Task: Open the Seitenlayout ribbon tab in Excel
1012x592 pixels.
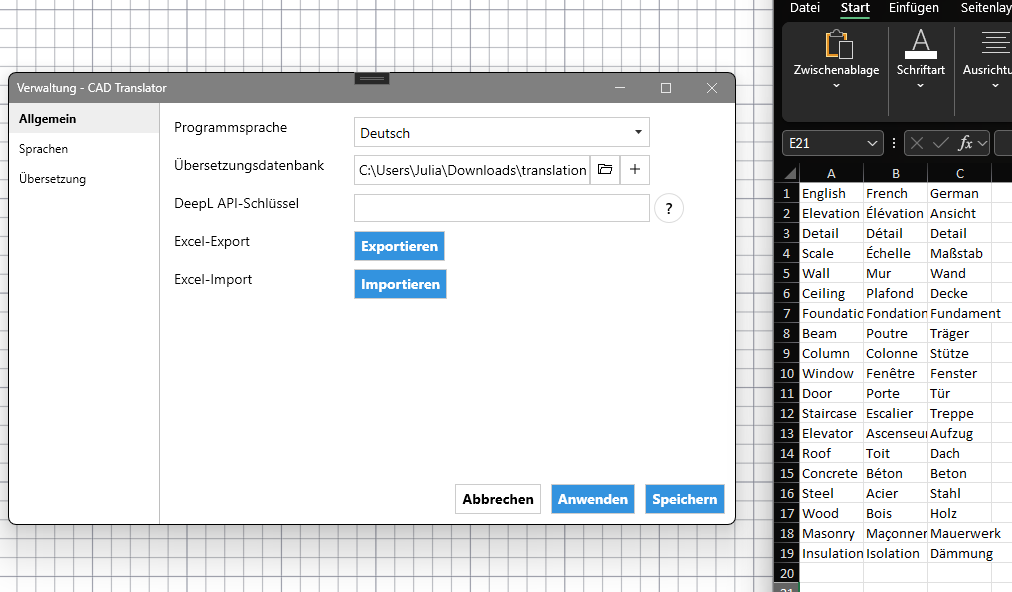Action: [x=985, y=8]
